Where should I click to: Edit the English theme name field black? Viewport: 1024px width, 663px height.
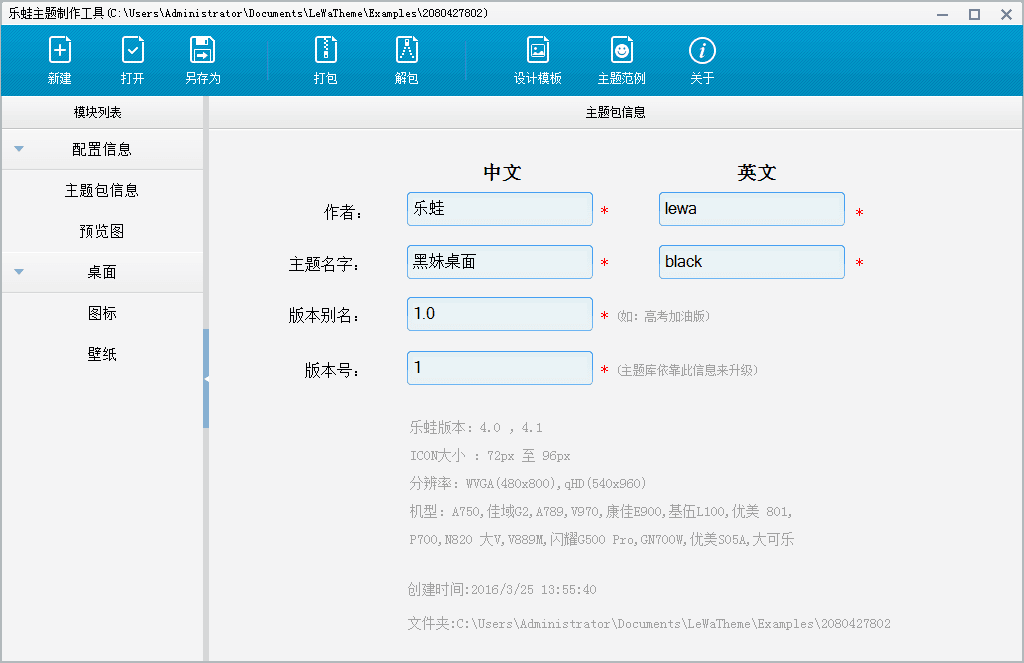751,262
